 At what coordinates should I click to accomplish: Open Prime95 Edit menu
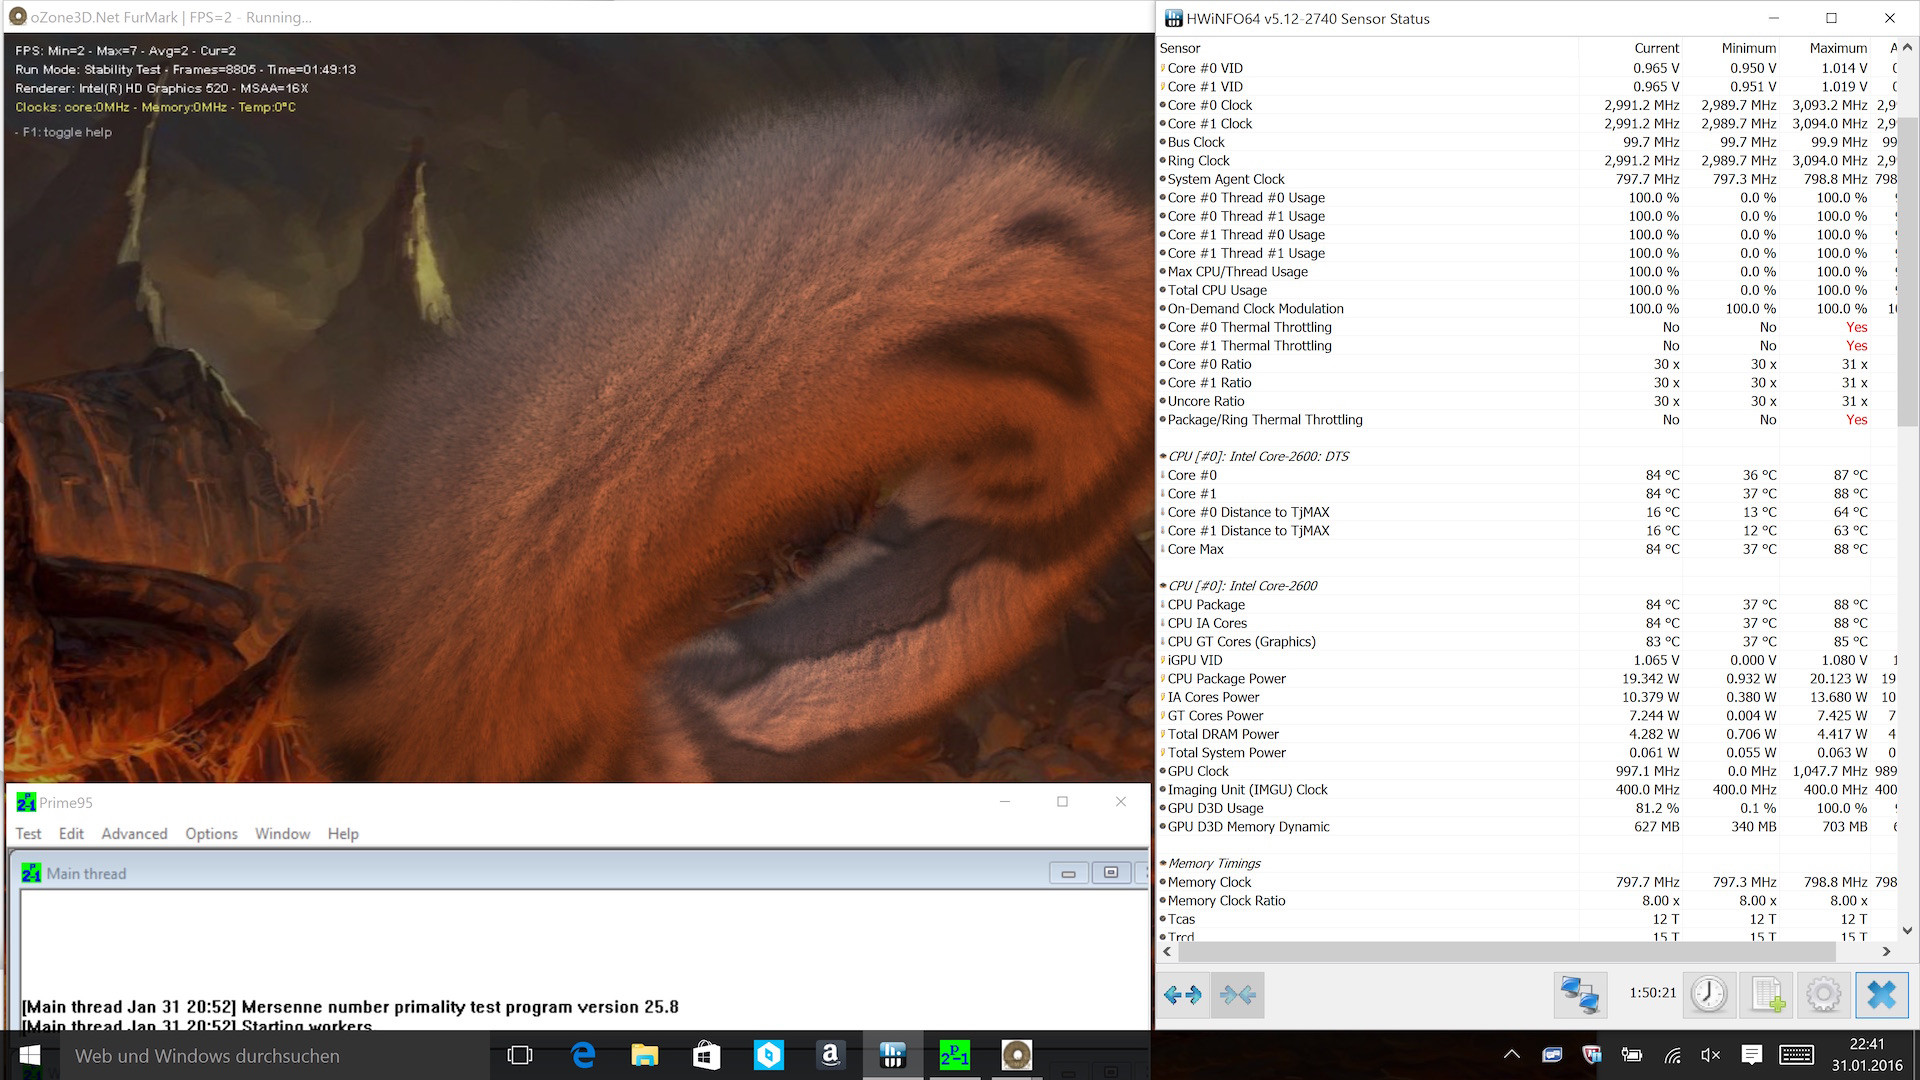[x=71, y=834]
